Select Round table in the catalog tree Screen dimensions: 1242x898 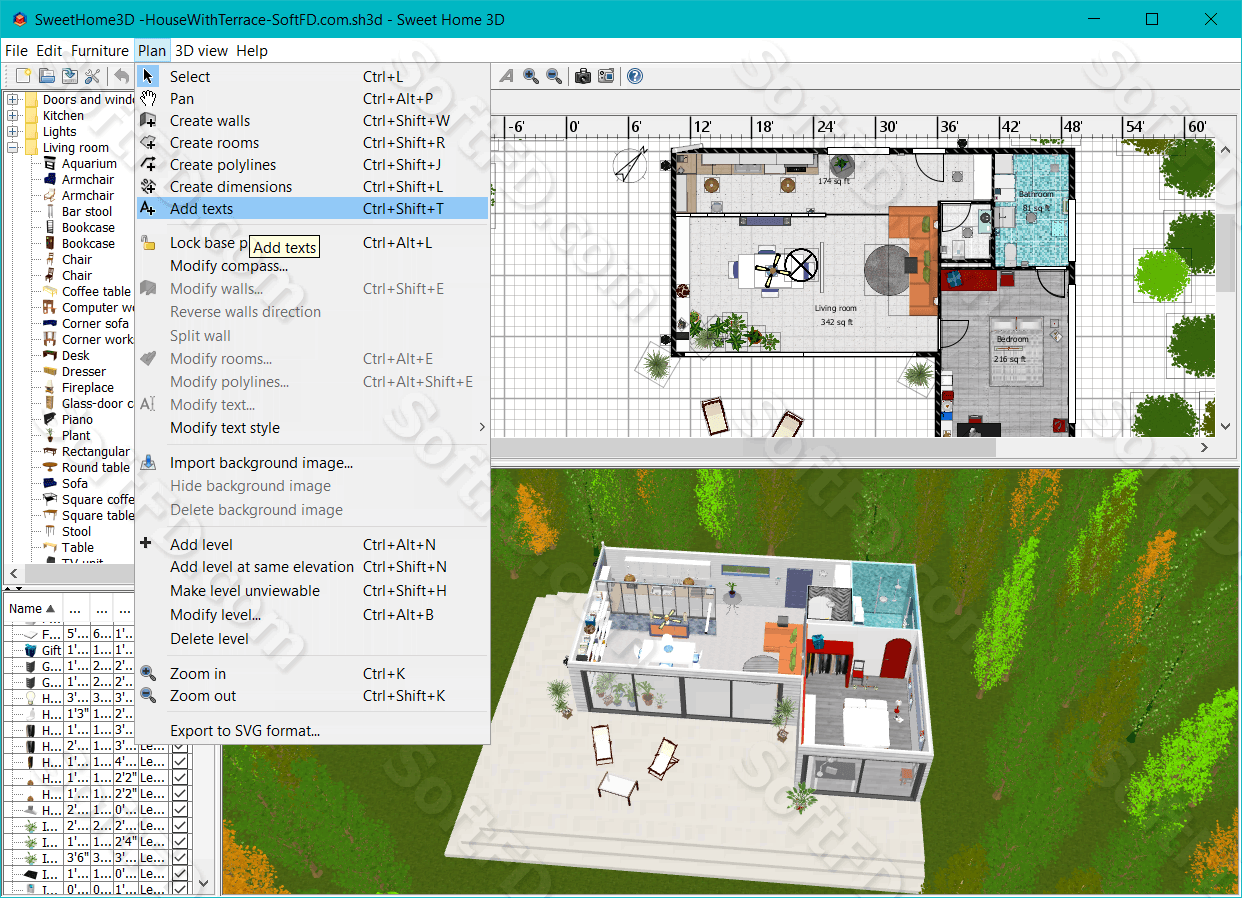coord(96,467)
